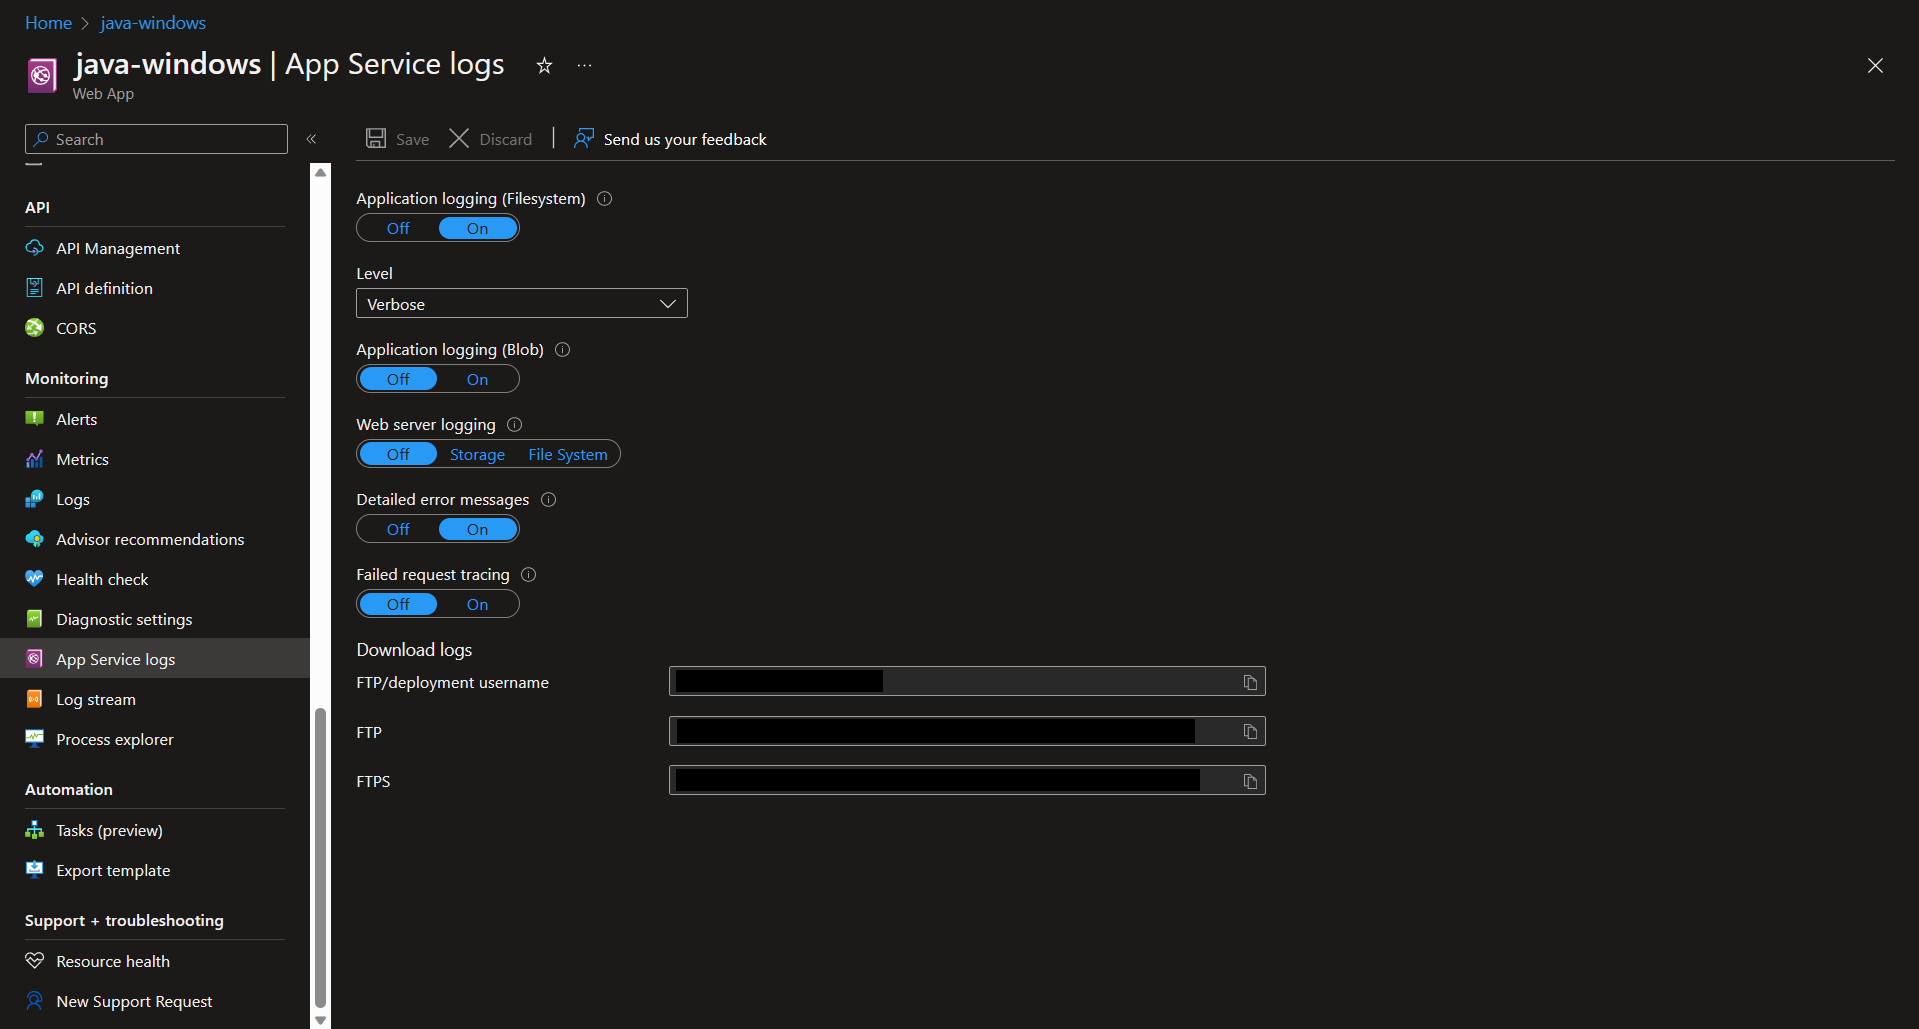The height and width of the screenshot is (1029, 1919).
Task: Set Application logging (Blob) to On
Action: pyautogui.click(x=478, y=379)
